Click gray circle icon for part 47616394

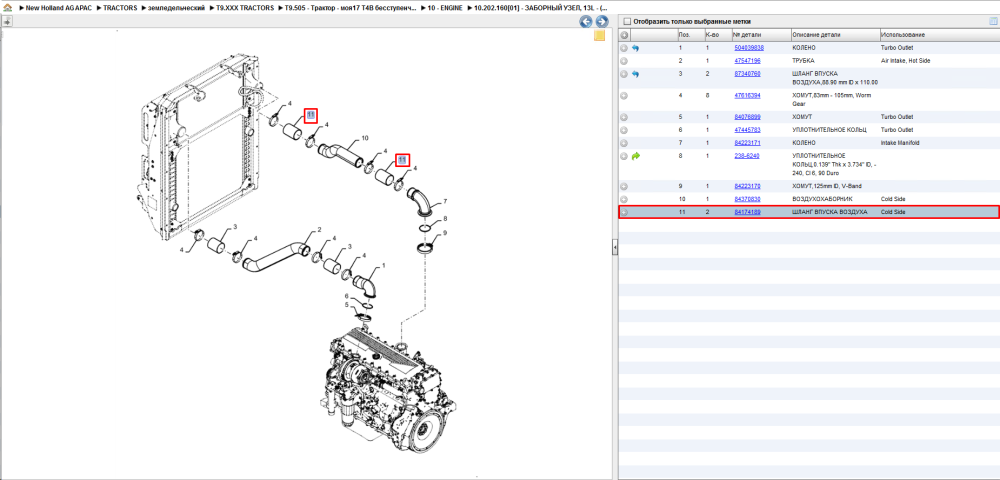pos(624,96)
